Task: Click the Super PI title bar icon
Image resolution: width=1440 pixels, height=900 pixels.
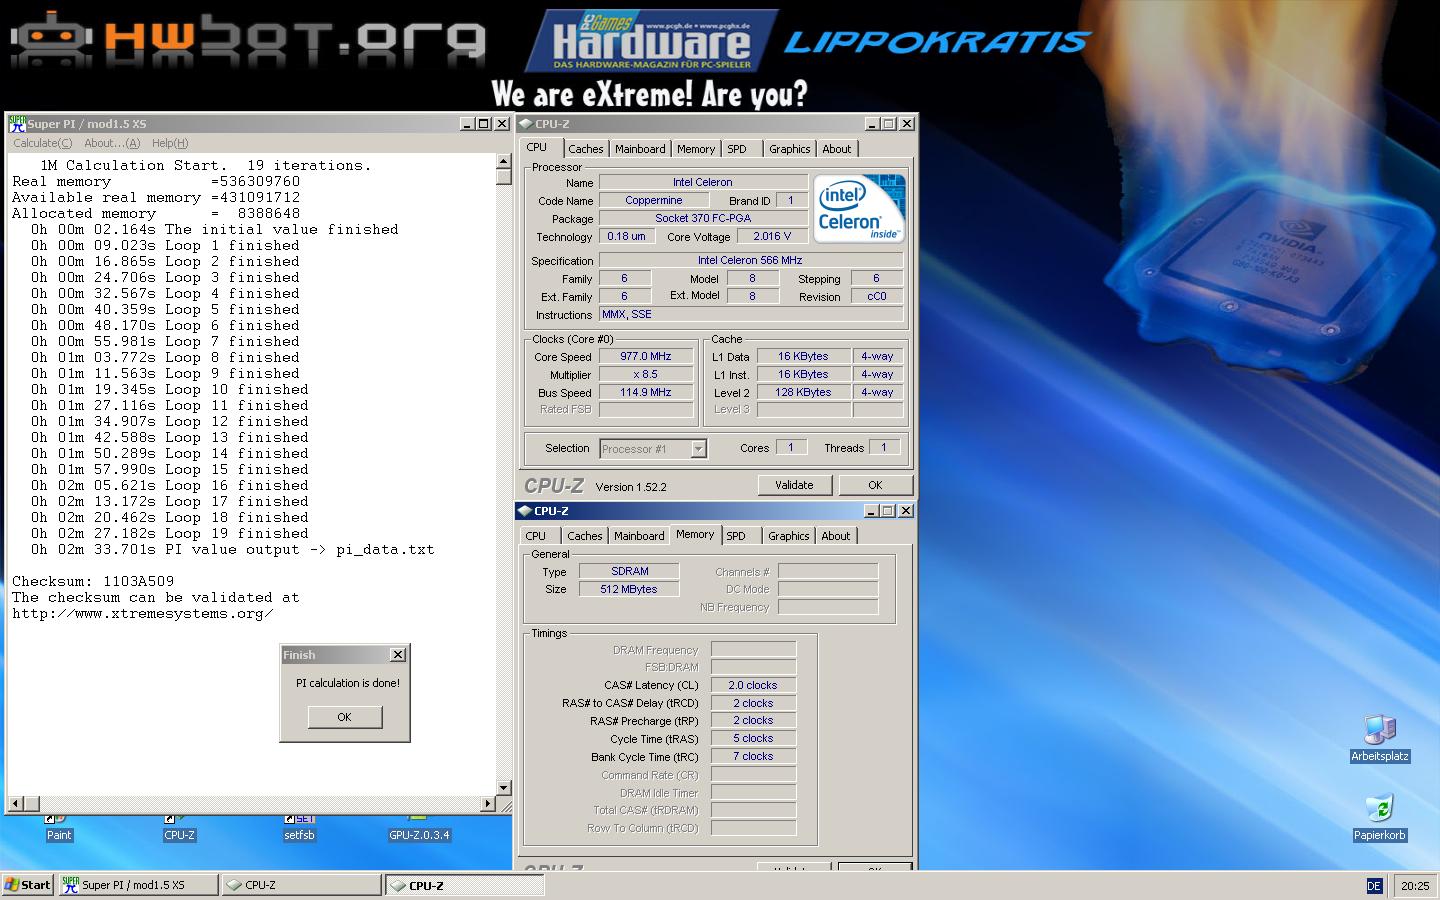Action: pyautogui.click(x=17, y=123)
